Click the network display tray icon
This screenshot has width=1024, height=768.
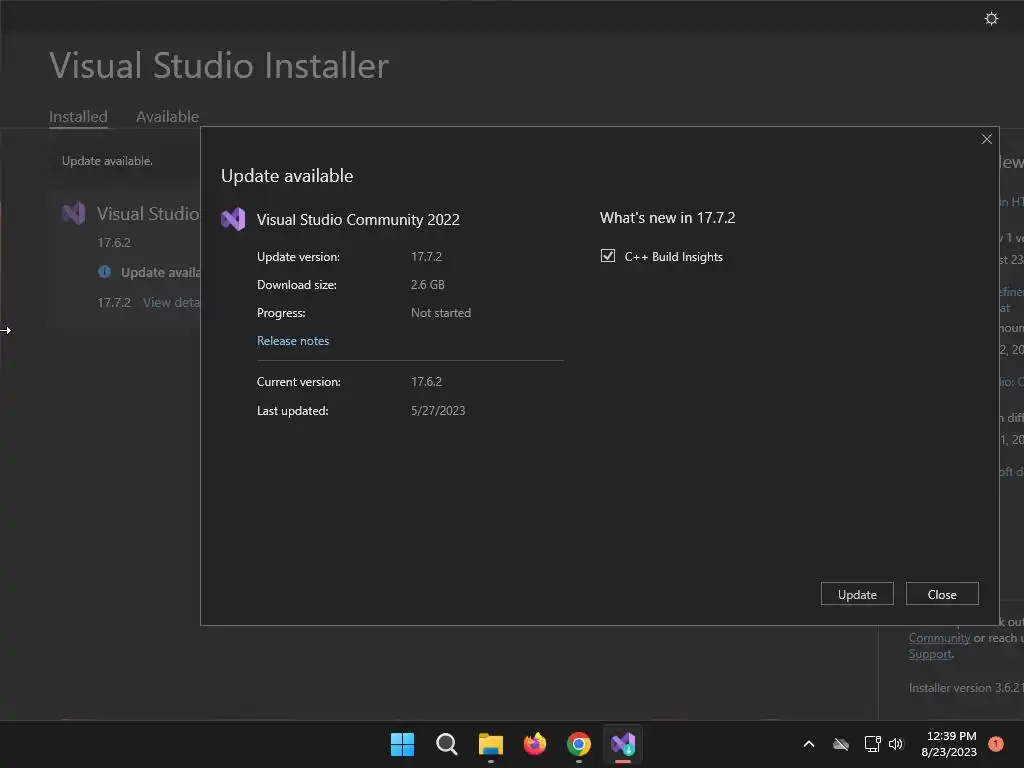(x=872, y=744)
